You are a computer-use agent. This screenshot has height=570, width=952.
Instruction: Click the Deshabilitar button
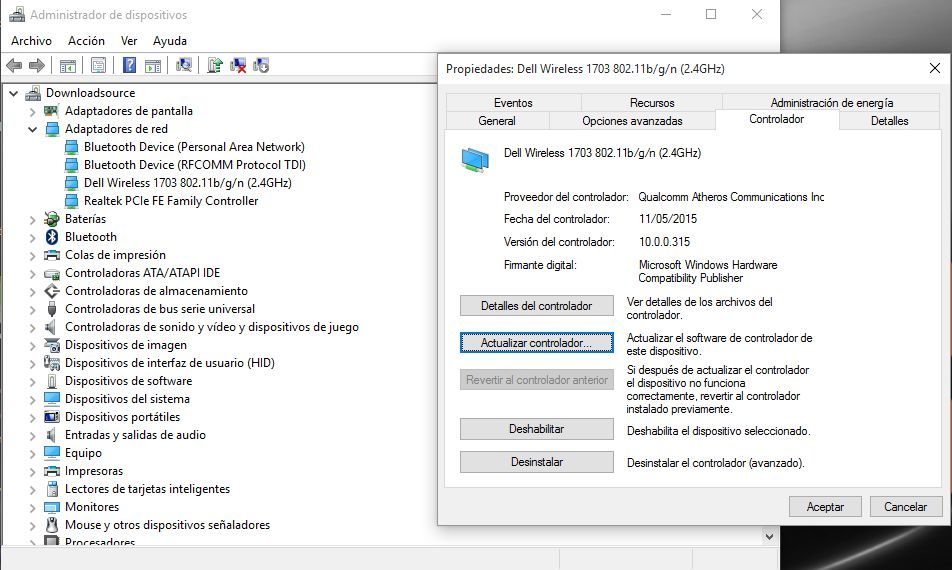(x=537, y=429)
